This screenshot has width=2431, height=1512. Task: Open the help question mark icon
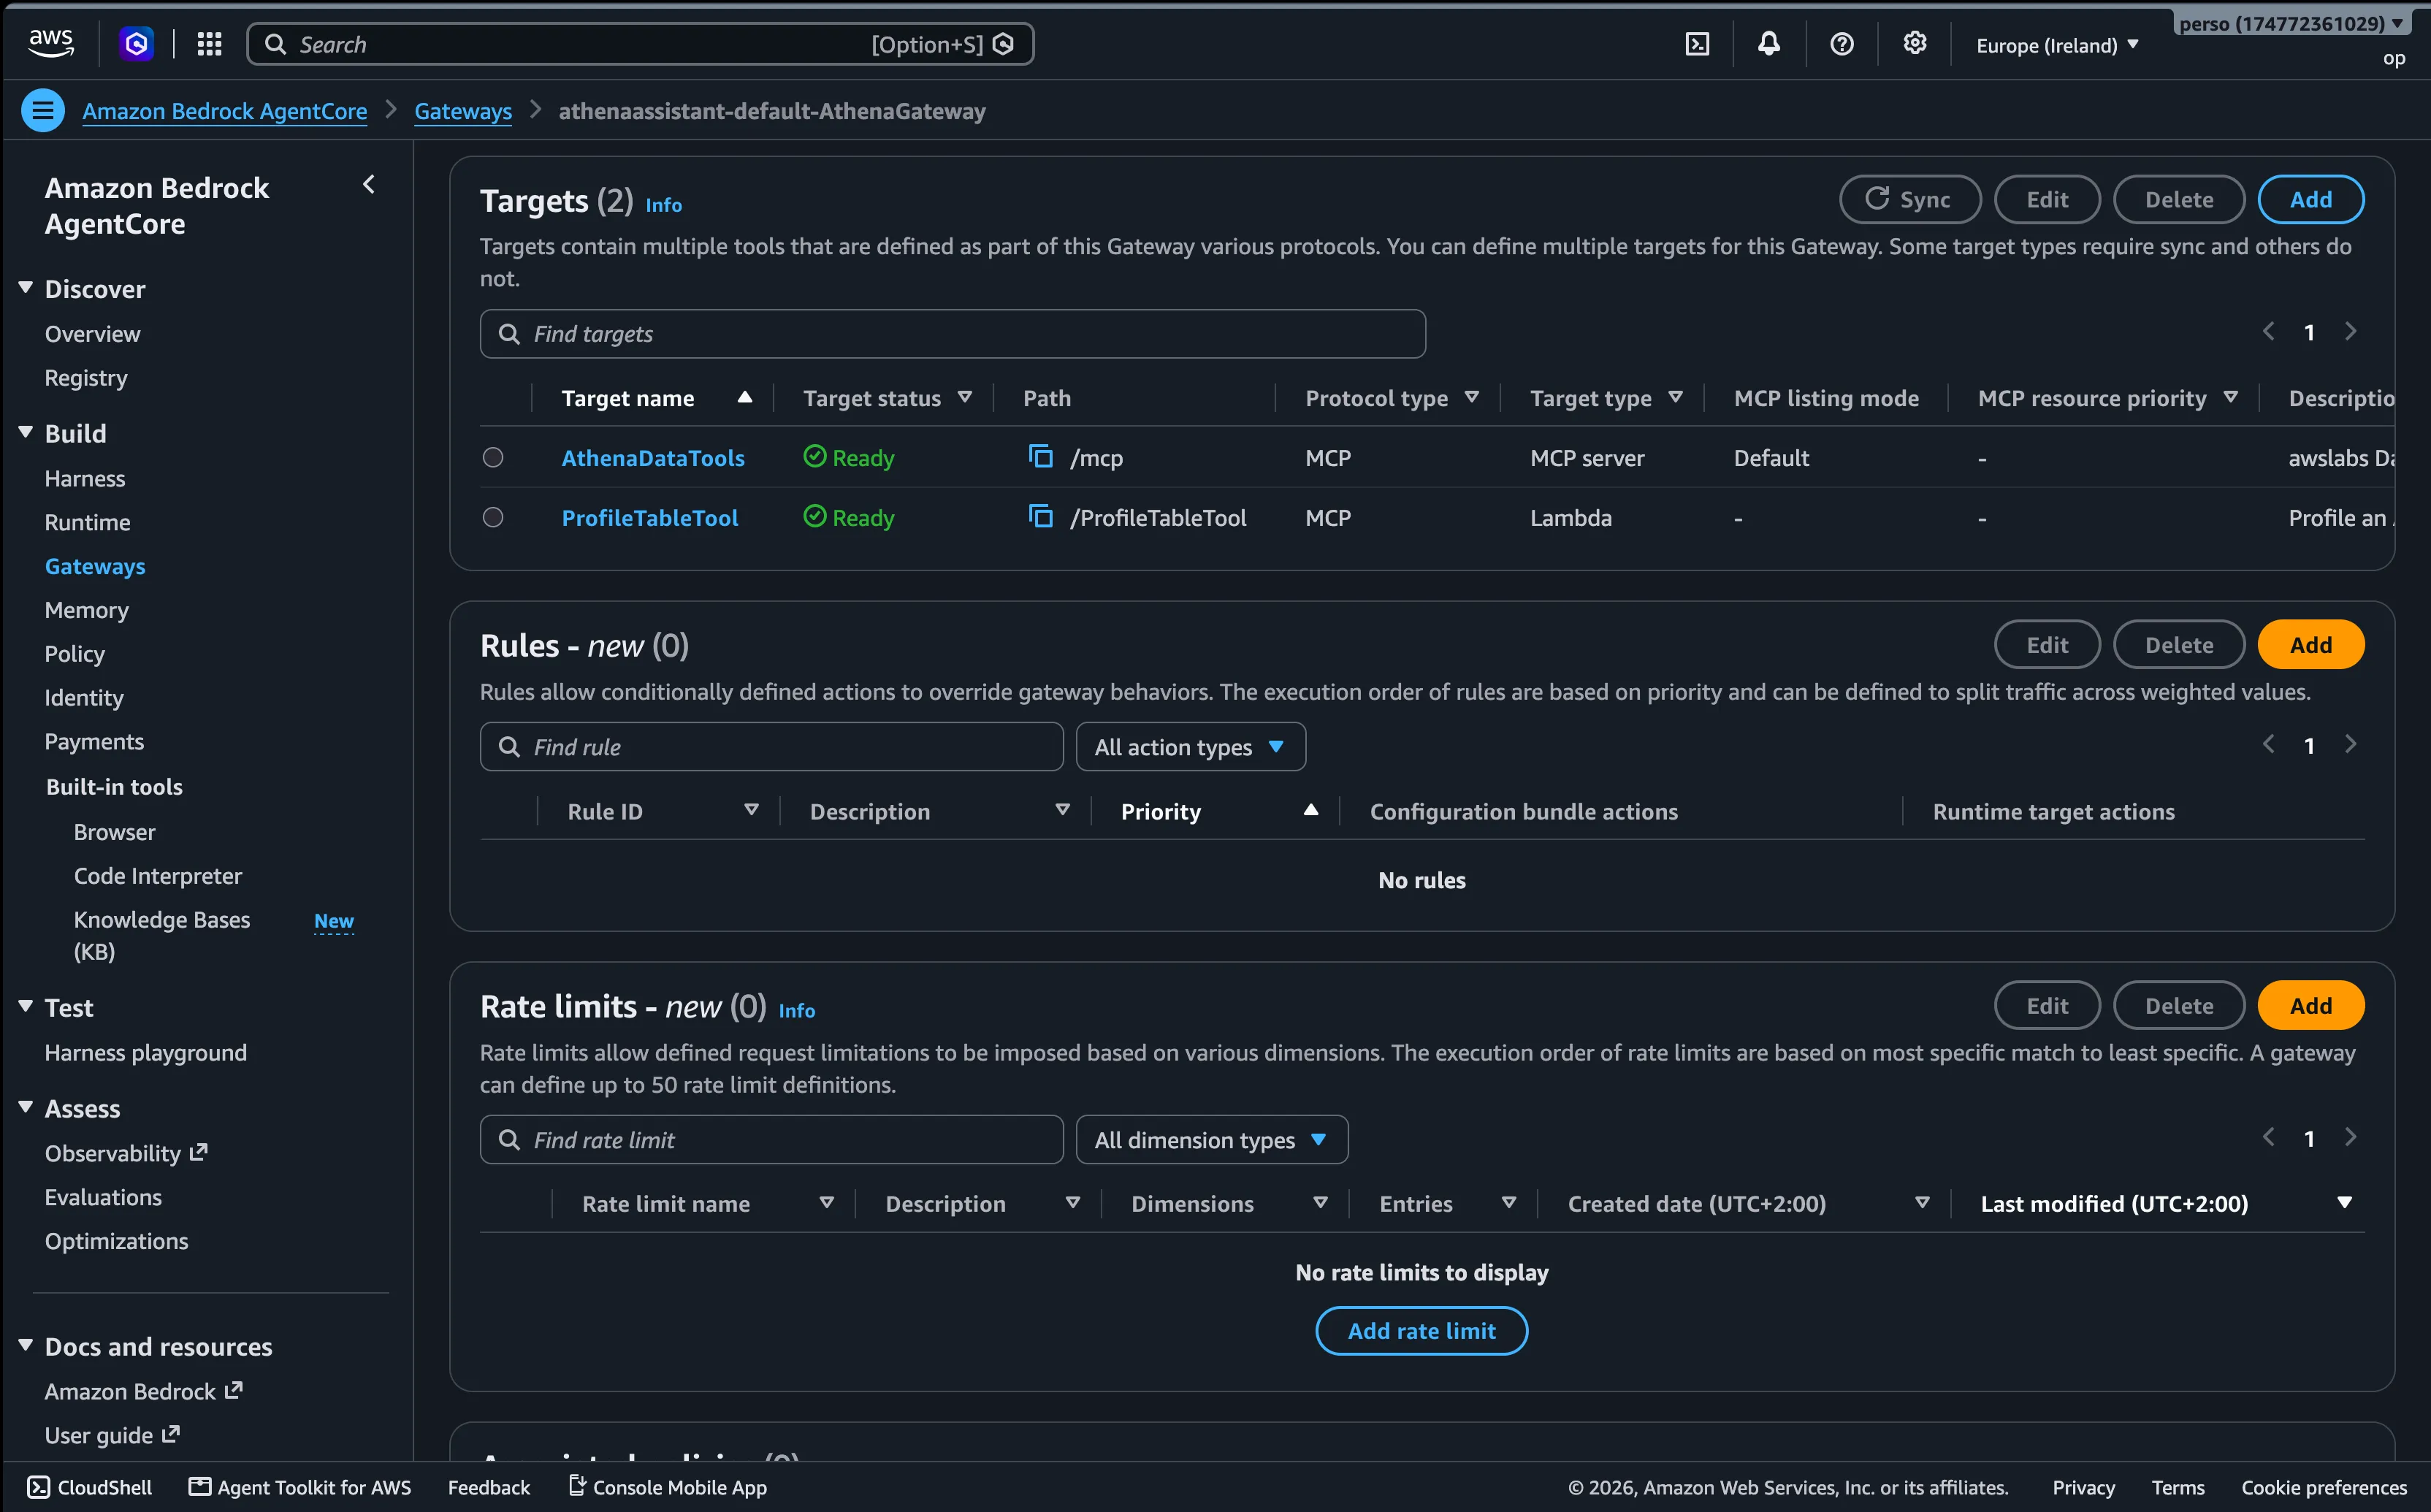click(1842, 44)
